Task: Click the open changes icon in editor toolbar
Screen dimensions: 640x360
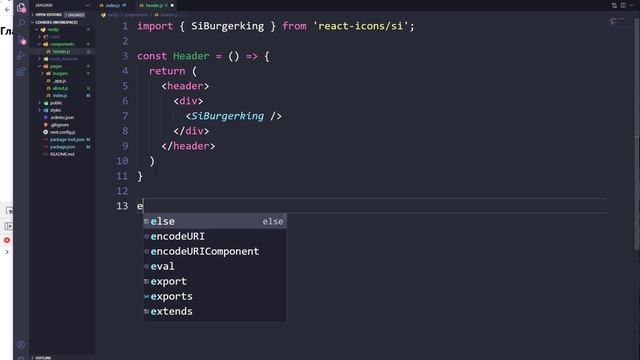Action: [614, 5]
